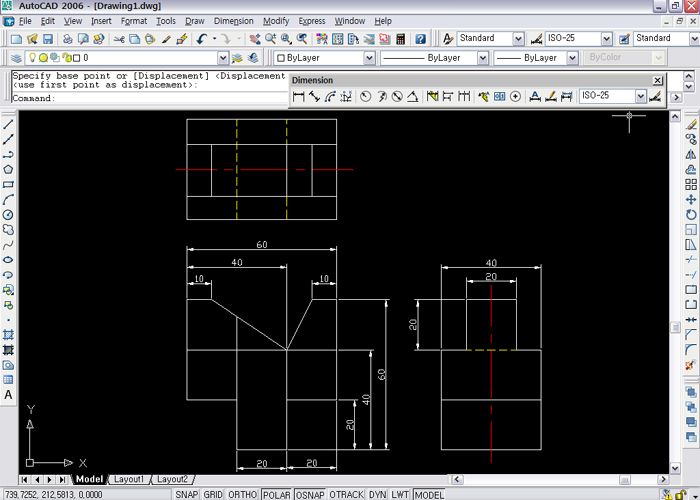This screenshot has width=700, height=500.
Task: Click the Command line input
Action: click(150, 98)
